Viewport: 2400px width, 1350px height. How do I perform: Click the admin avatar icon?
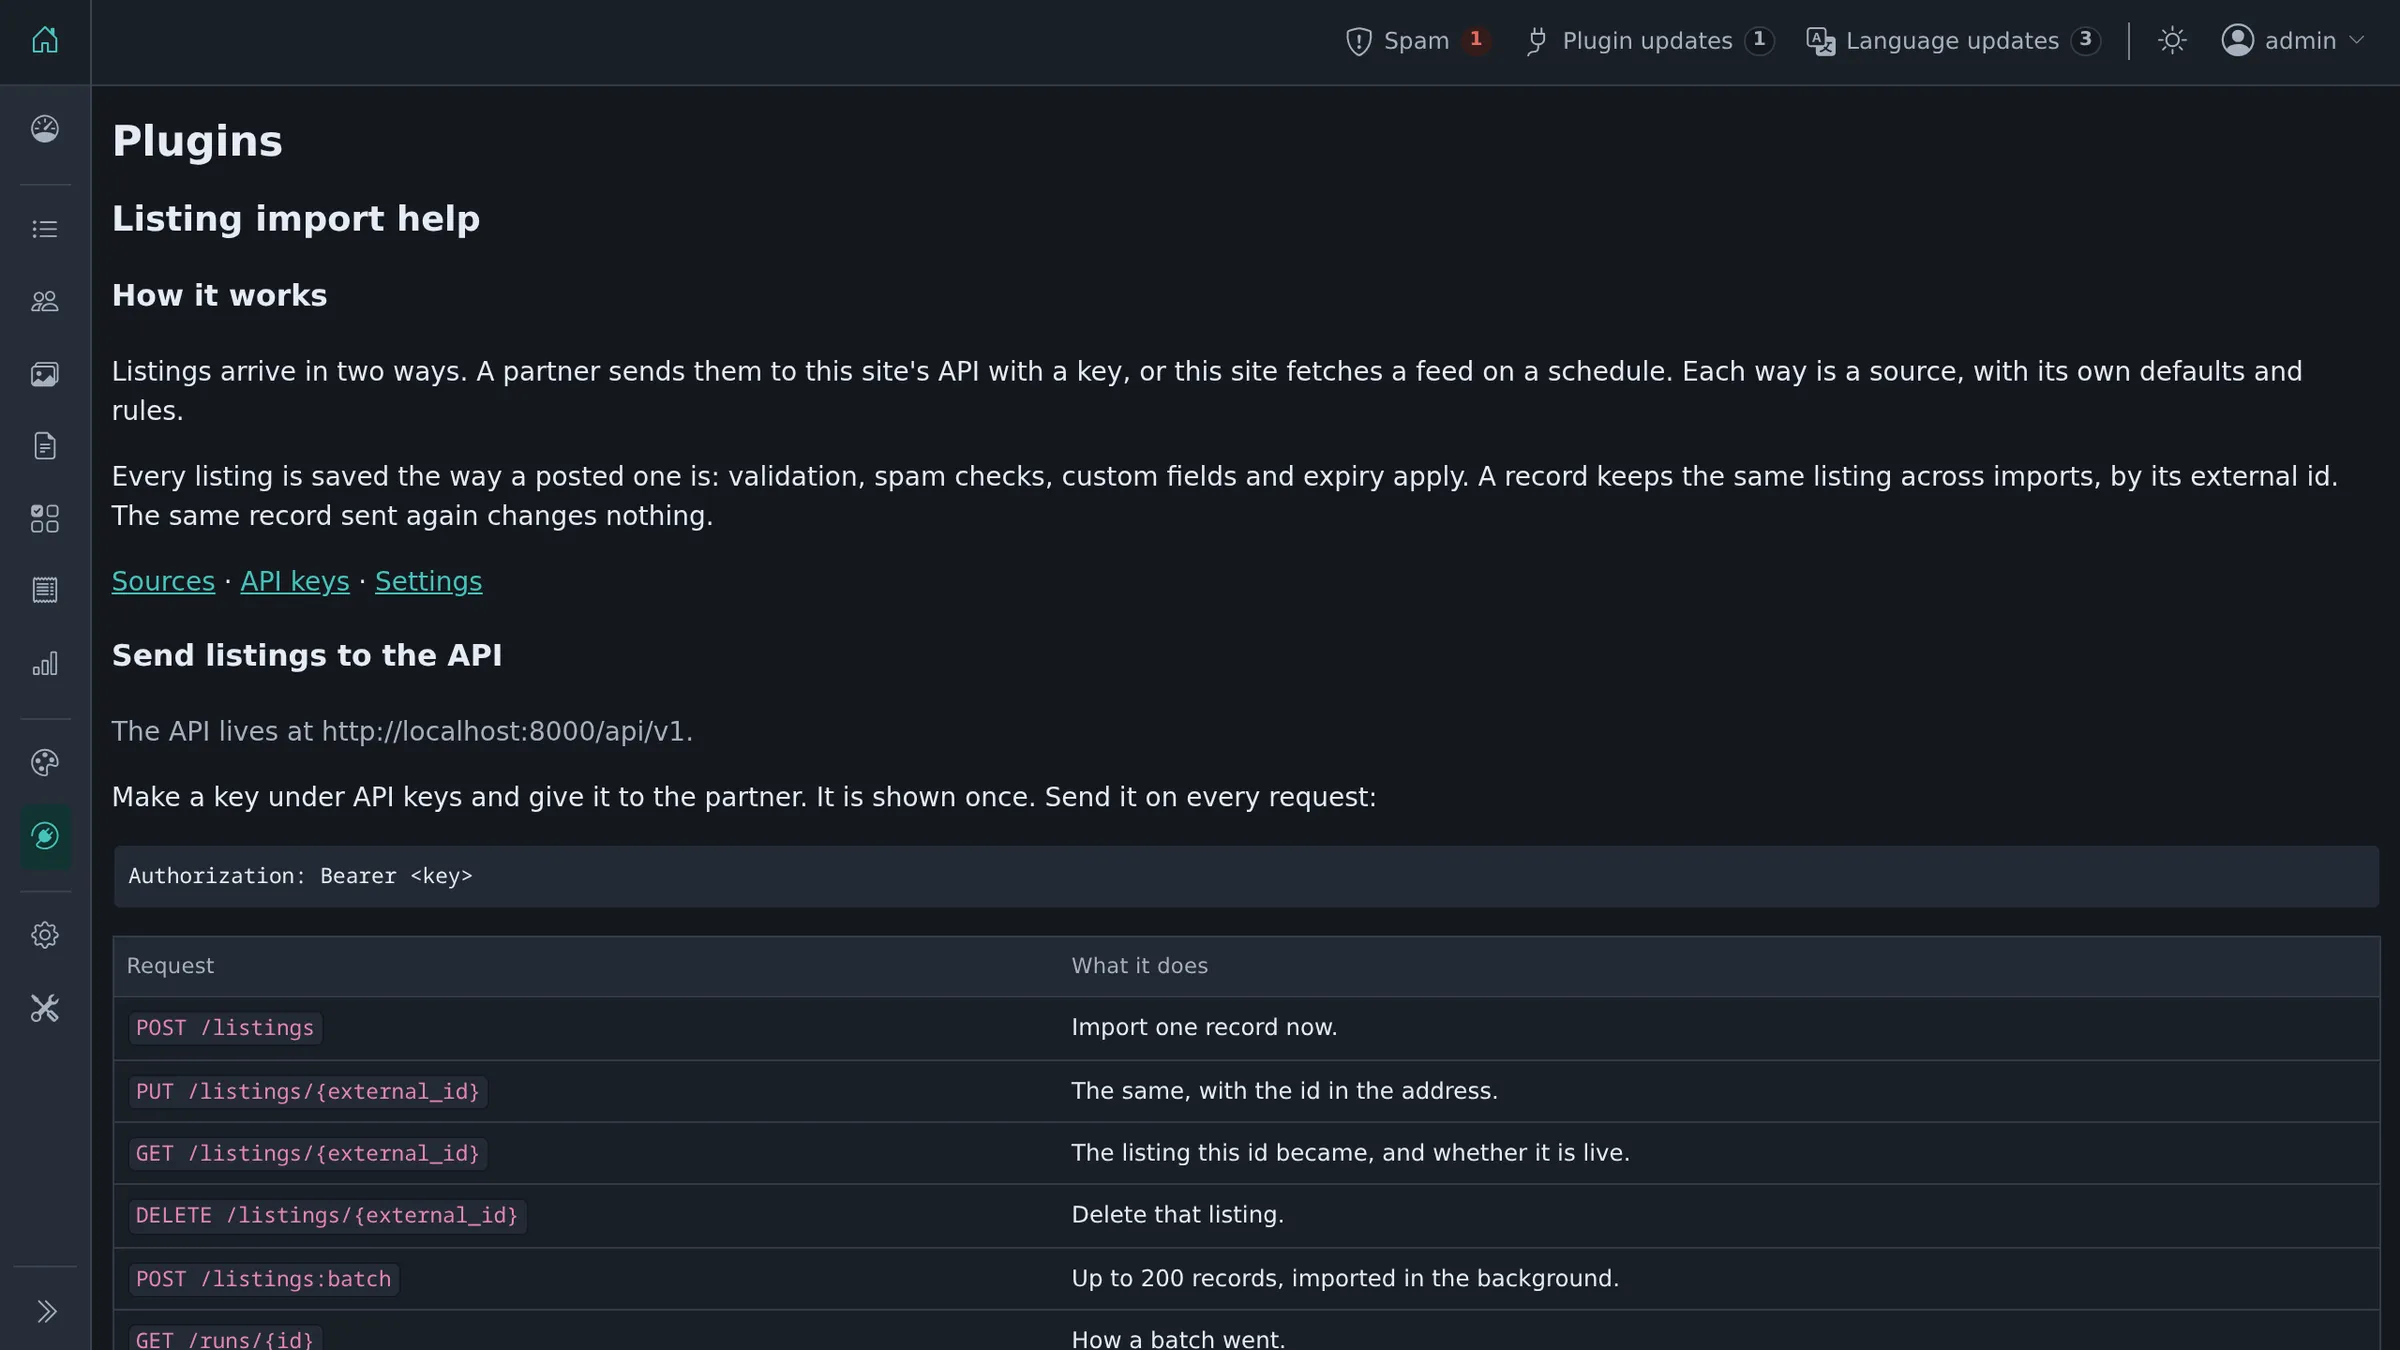coord(2238,40)
